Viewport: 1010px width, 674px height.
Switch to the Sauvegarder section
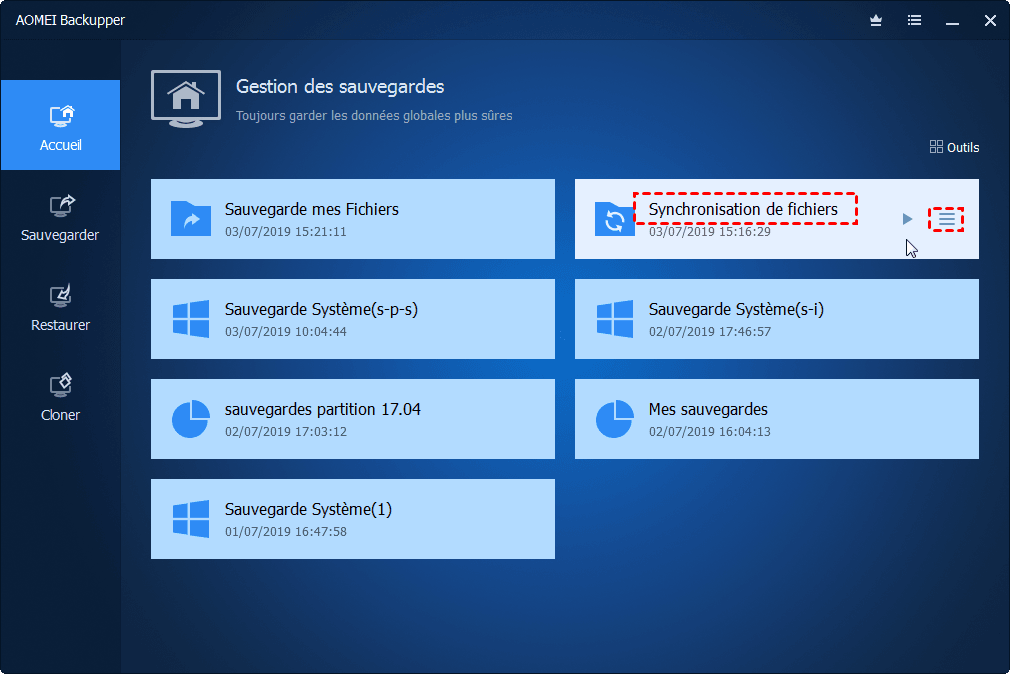pos(61,218)
